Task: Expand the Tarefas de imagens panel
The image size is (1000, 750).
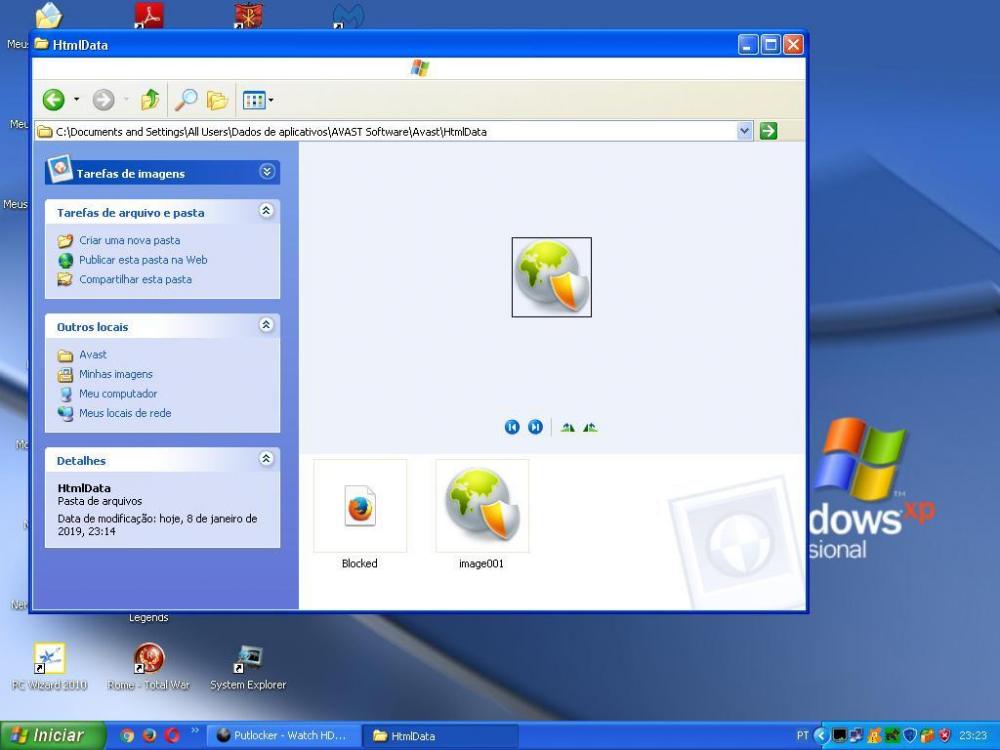Action: click(x=266, y=172)
